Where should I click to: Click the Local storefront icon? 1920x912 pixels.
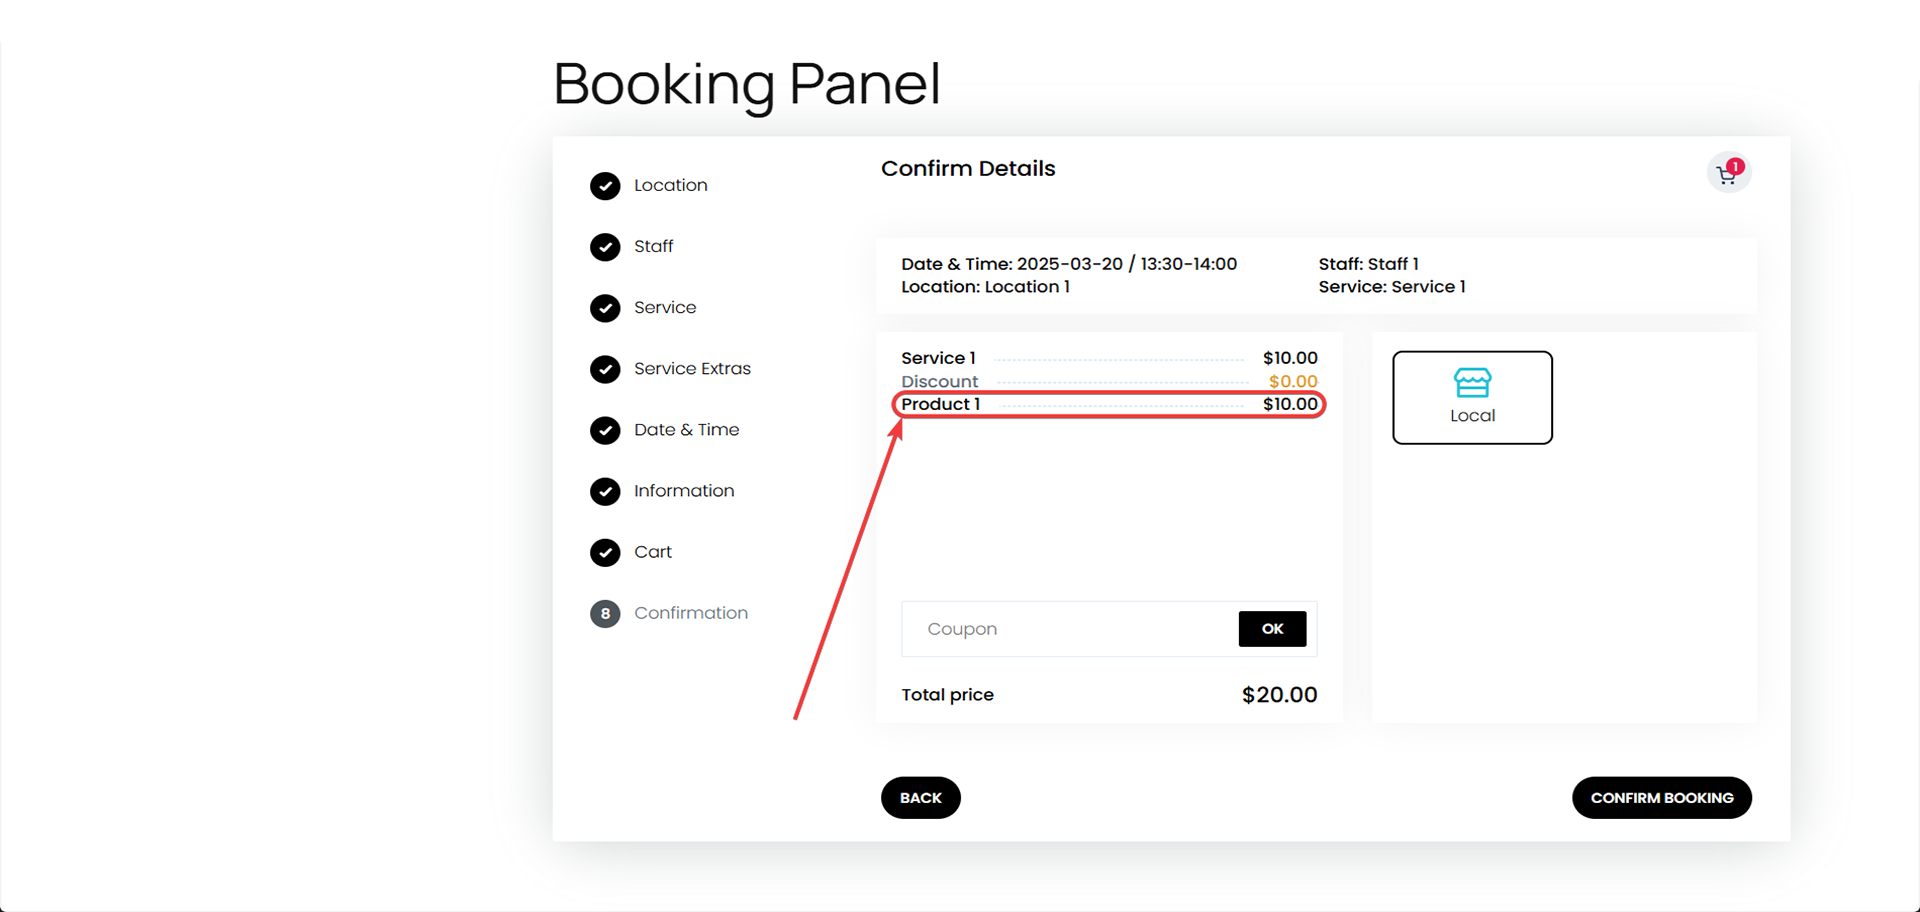[1472, 382]
